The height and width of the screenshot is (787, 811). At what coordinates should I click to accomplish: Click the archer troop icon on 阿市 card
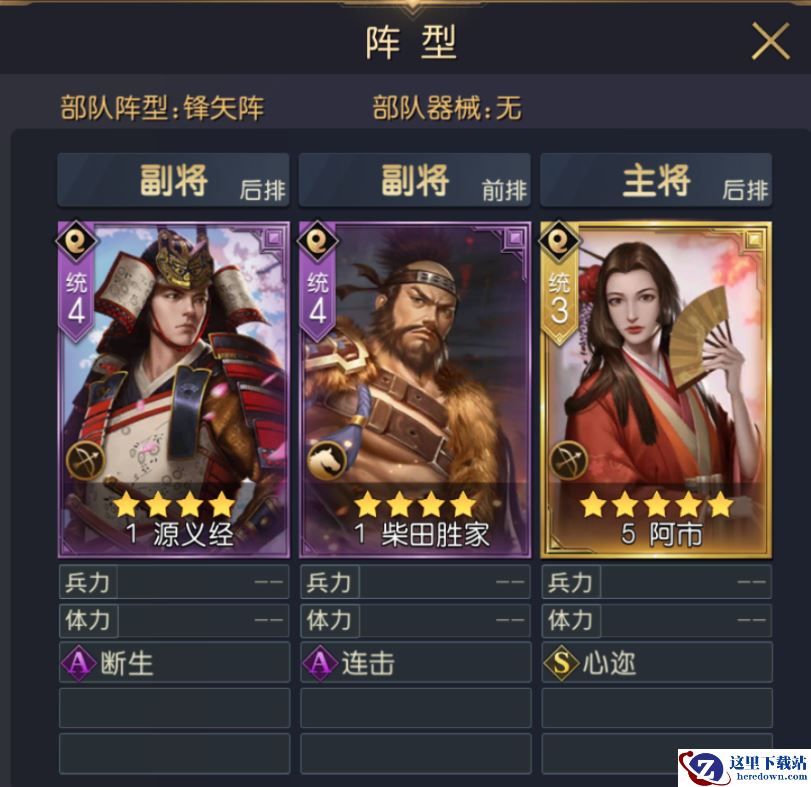pyautogui.click(x=568, y=460)
